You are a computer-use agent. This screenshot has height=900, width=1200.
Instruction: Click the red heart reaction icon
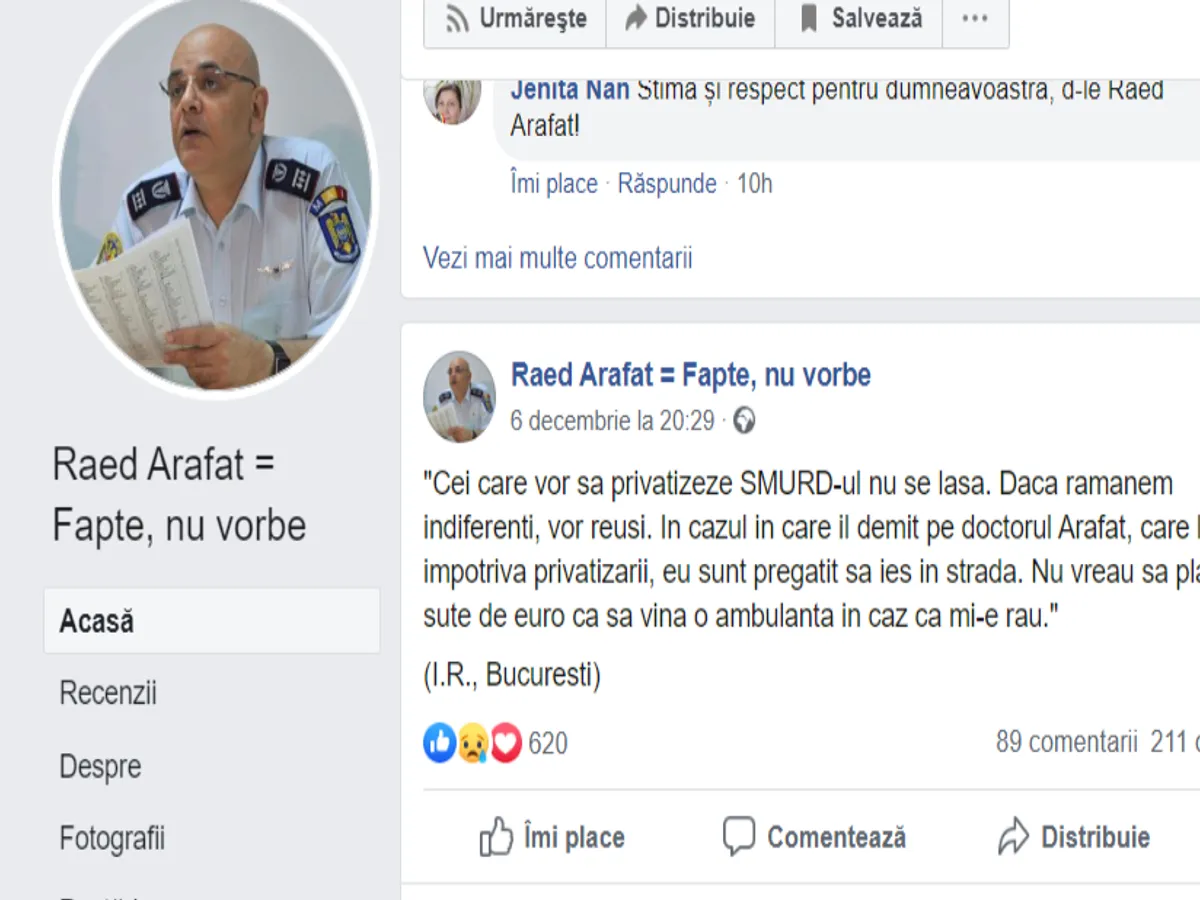click(x=506, y=743)
